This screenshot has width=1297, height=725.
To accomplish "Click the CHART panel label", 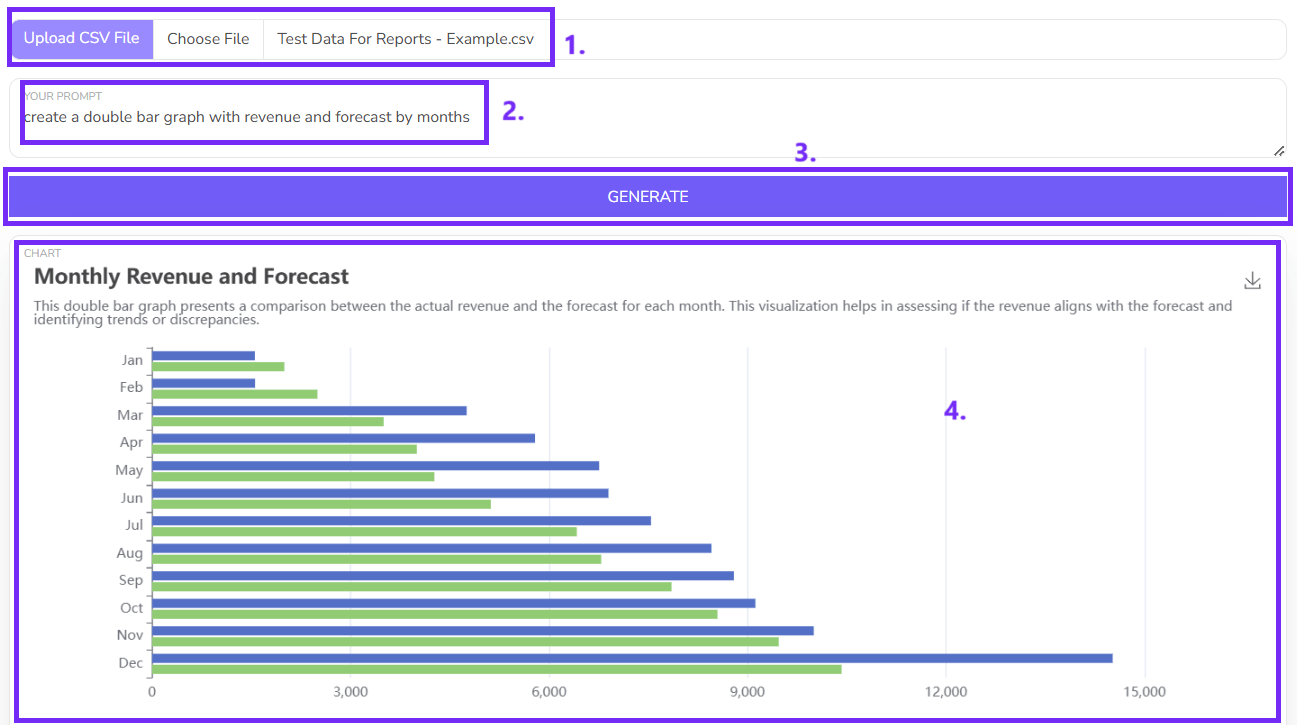I will 41,254.
